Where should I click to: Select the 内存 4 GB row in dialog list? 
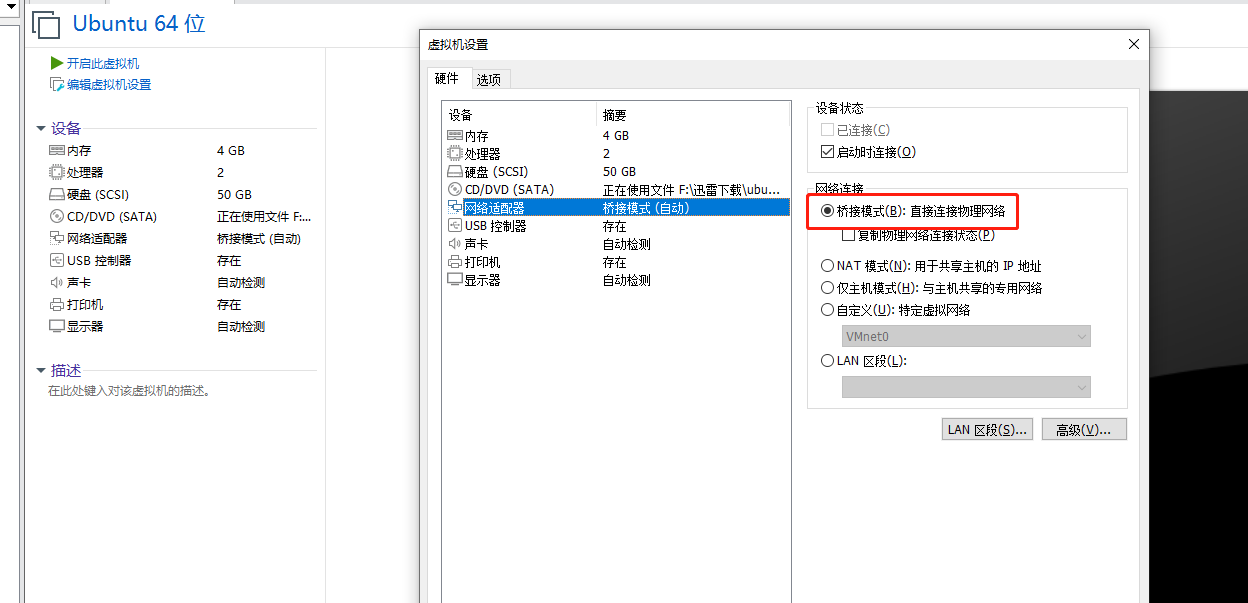(617, 135)
